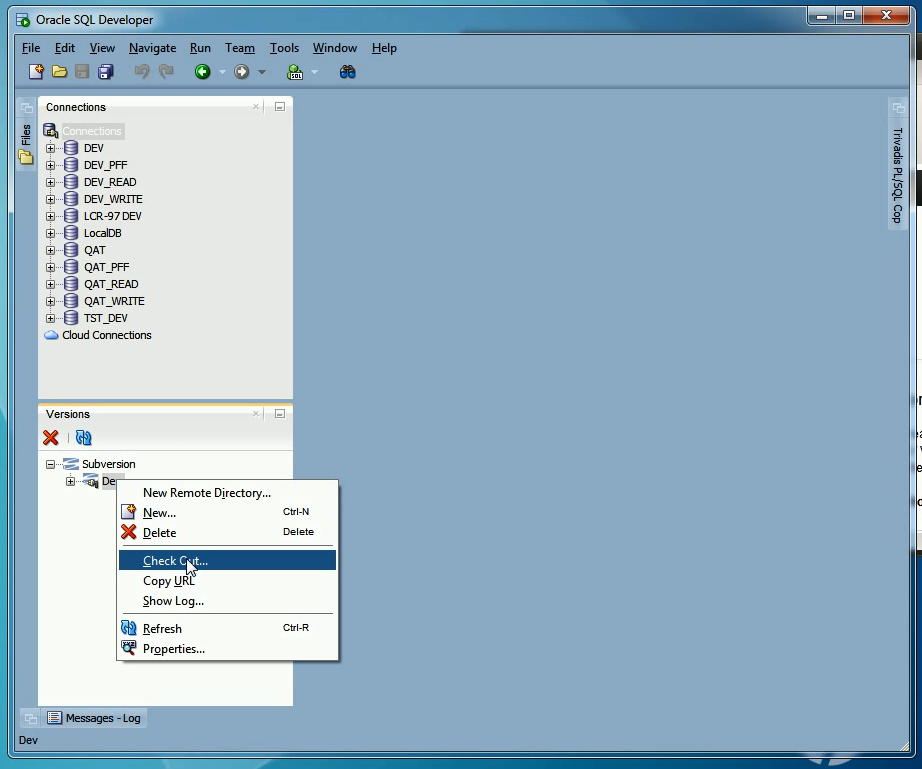
Task: Open dropdown arrow beside Forward button
Action: pos(262,72)
